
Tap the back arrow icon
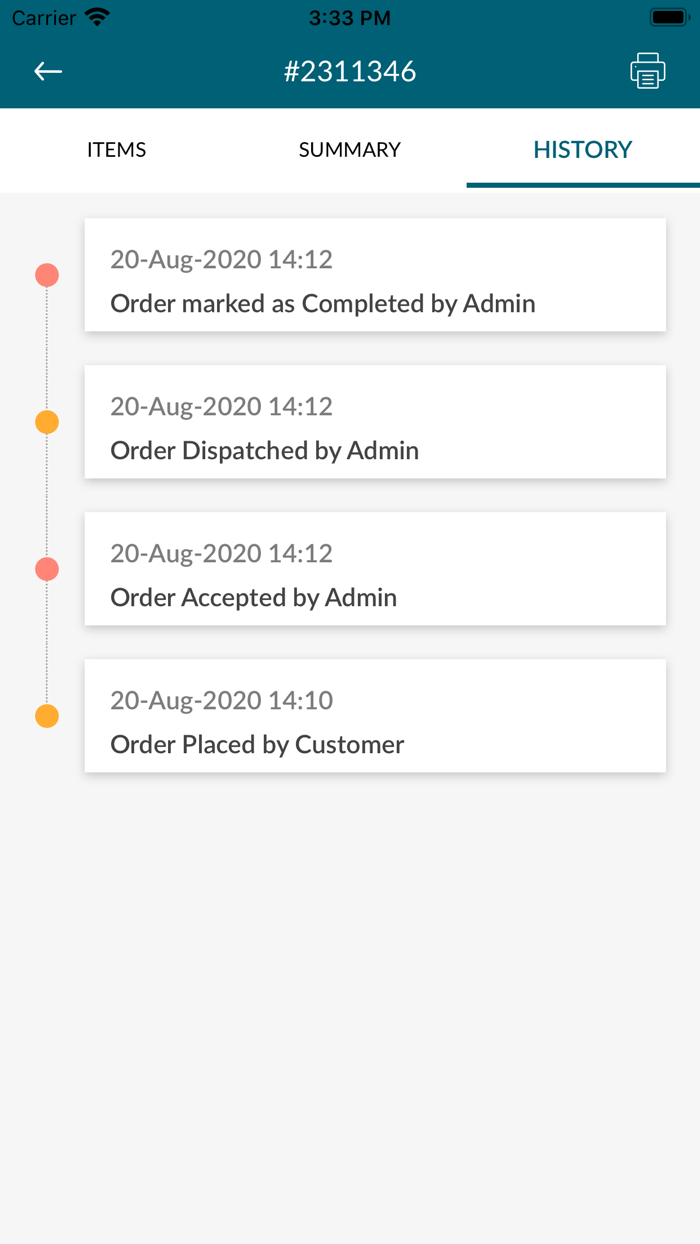pyautogui.click(x=48, y=71)
